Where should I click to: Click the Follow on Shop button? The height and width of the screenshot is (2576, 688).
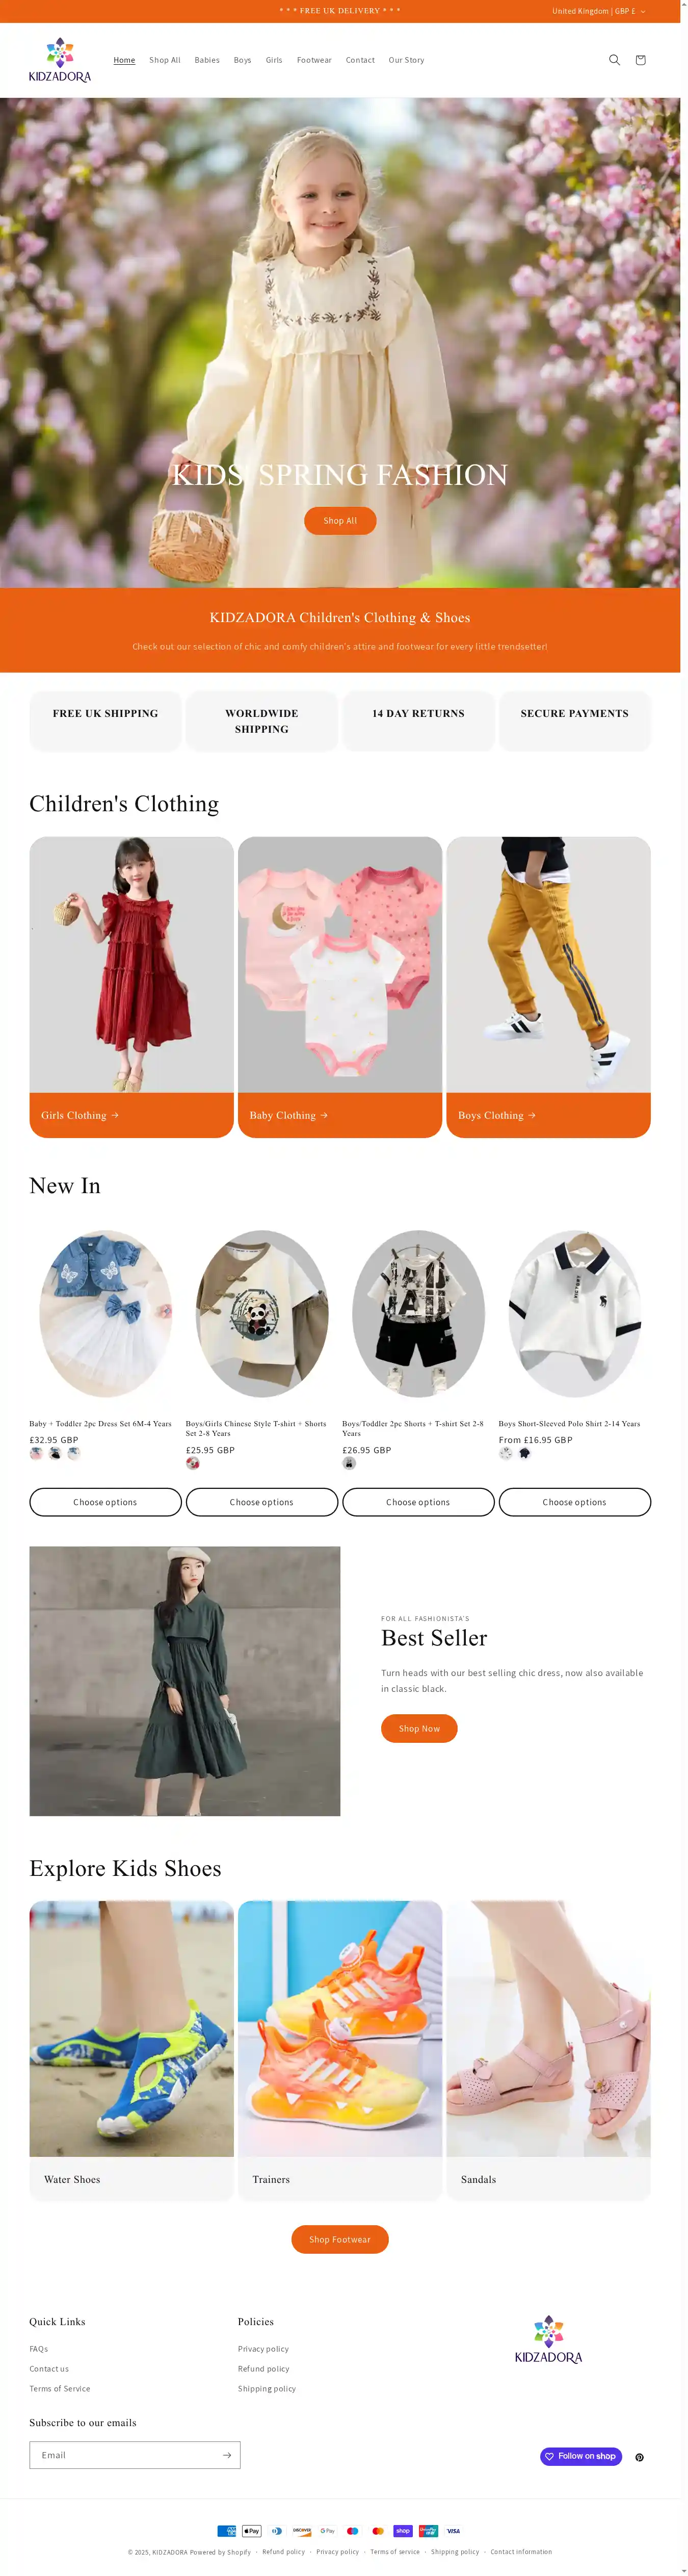pyautogui.click(x=581, y=2456)
